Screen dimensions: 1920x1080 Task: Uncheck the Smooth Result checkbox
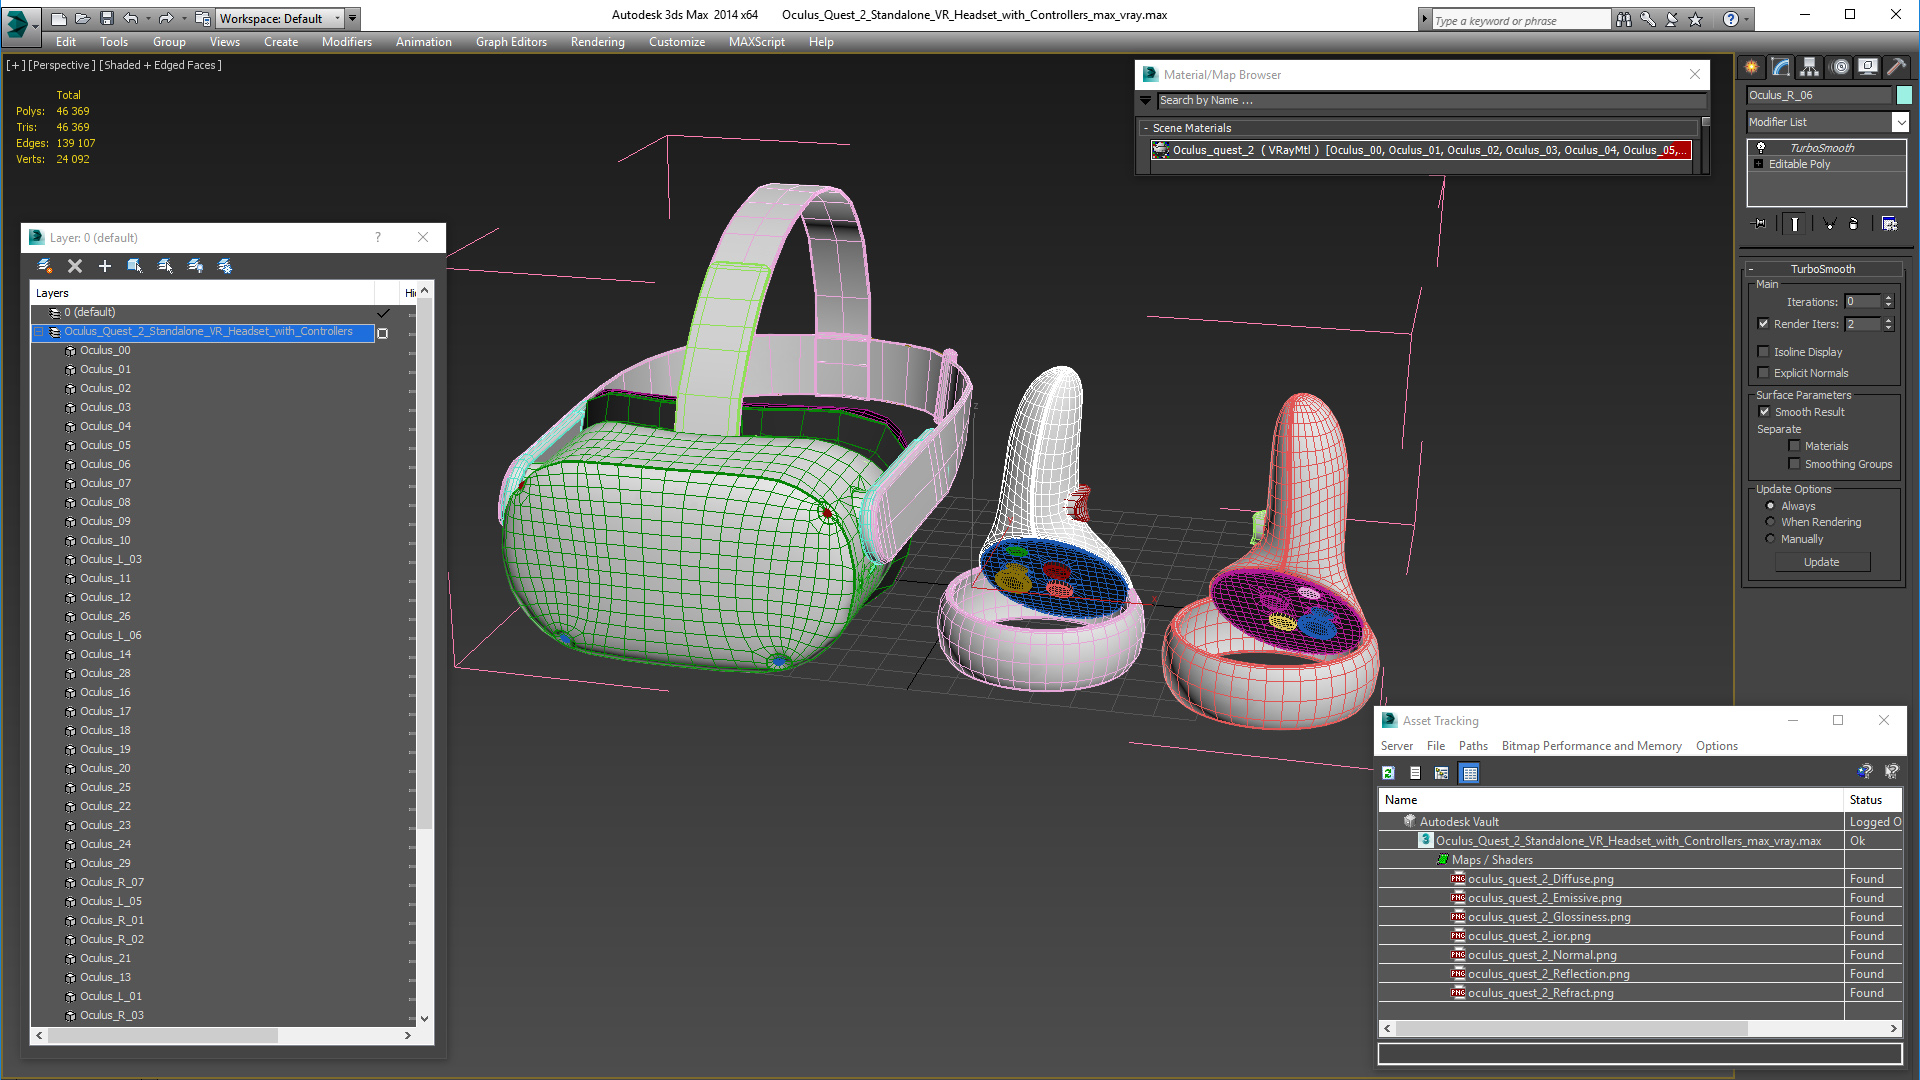1765,412
